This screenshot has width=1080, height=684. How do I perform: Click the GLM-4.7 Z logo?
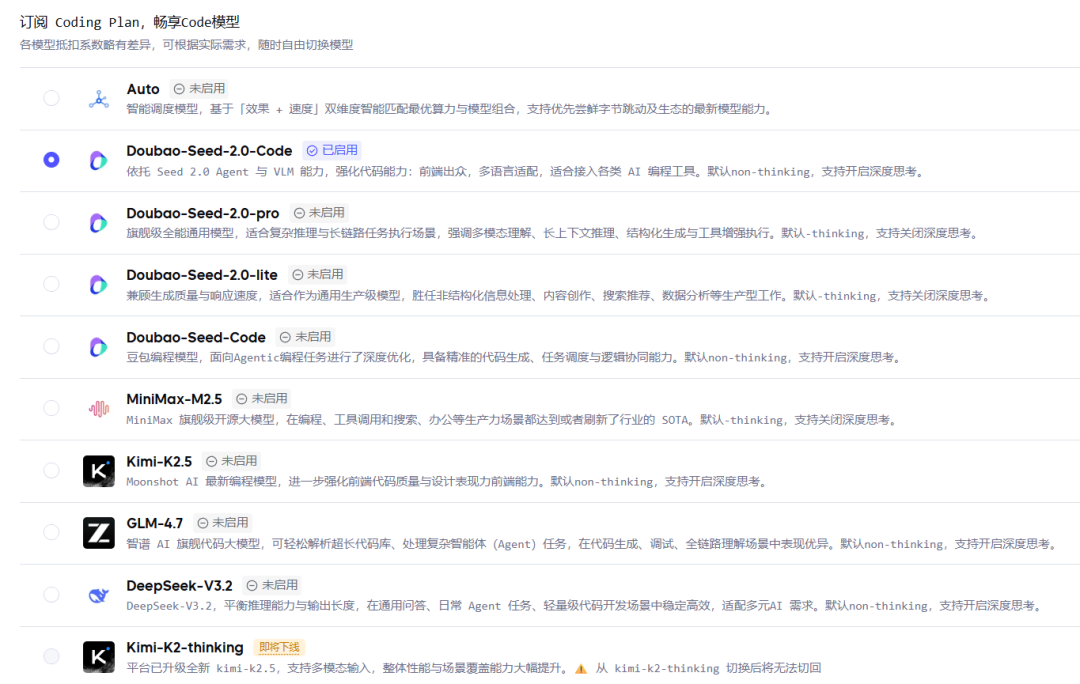[98, 533]
